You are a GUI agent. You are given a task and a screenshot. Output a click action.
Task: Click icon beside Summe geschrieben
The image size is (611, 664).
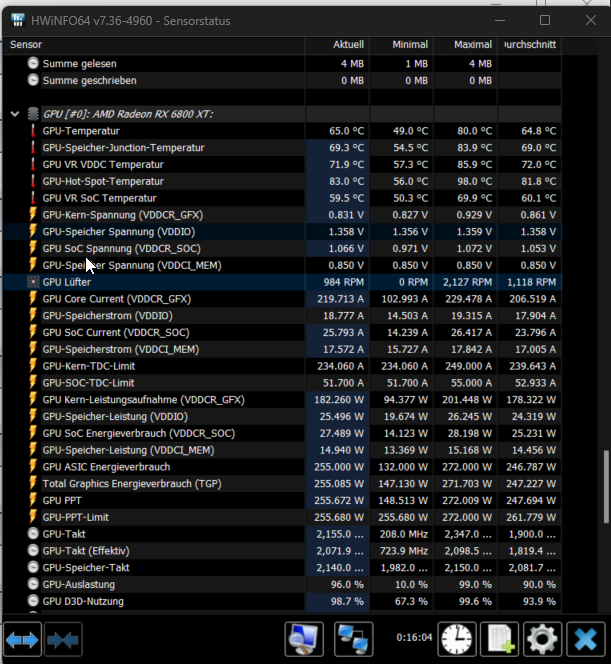(x=33, y=80)
